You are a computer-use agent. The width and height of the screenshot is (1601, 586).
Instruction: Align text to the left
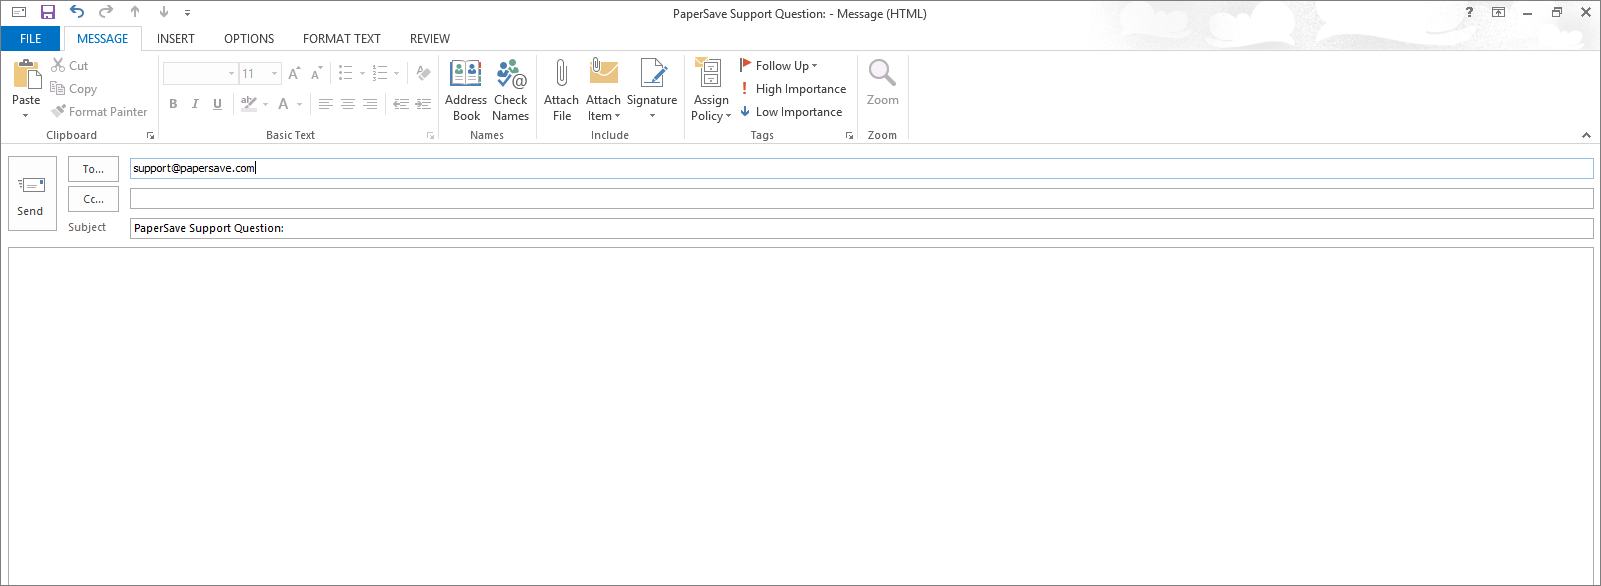326,104
